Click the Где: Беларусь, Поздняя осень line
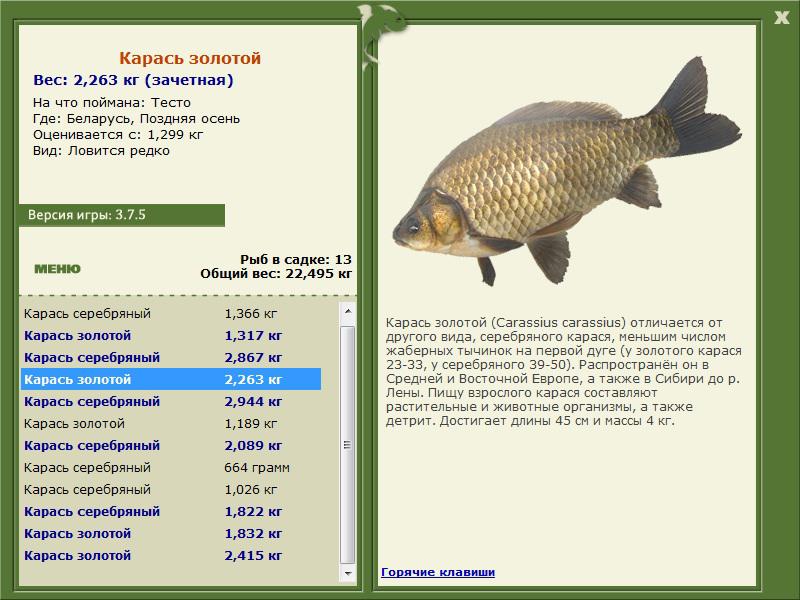Screen dimensions: 800x600 (136, 119)
